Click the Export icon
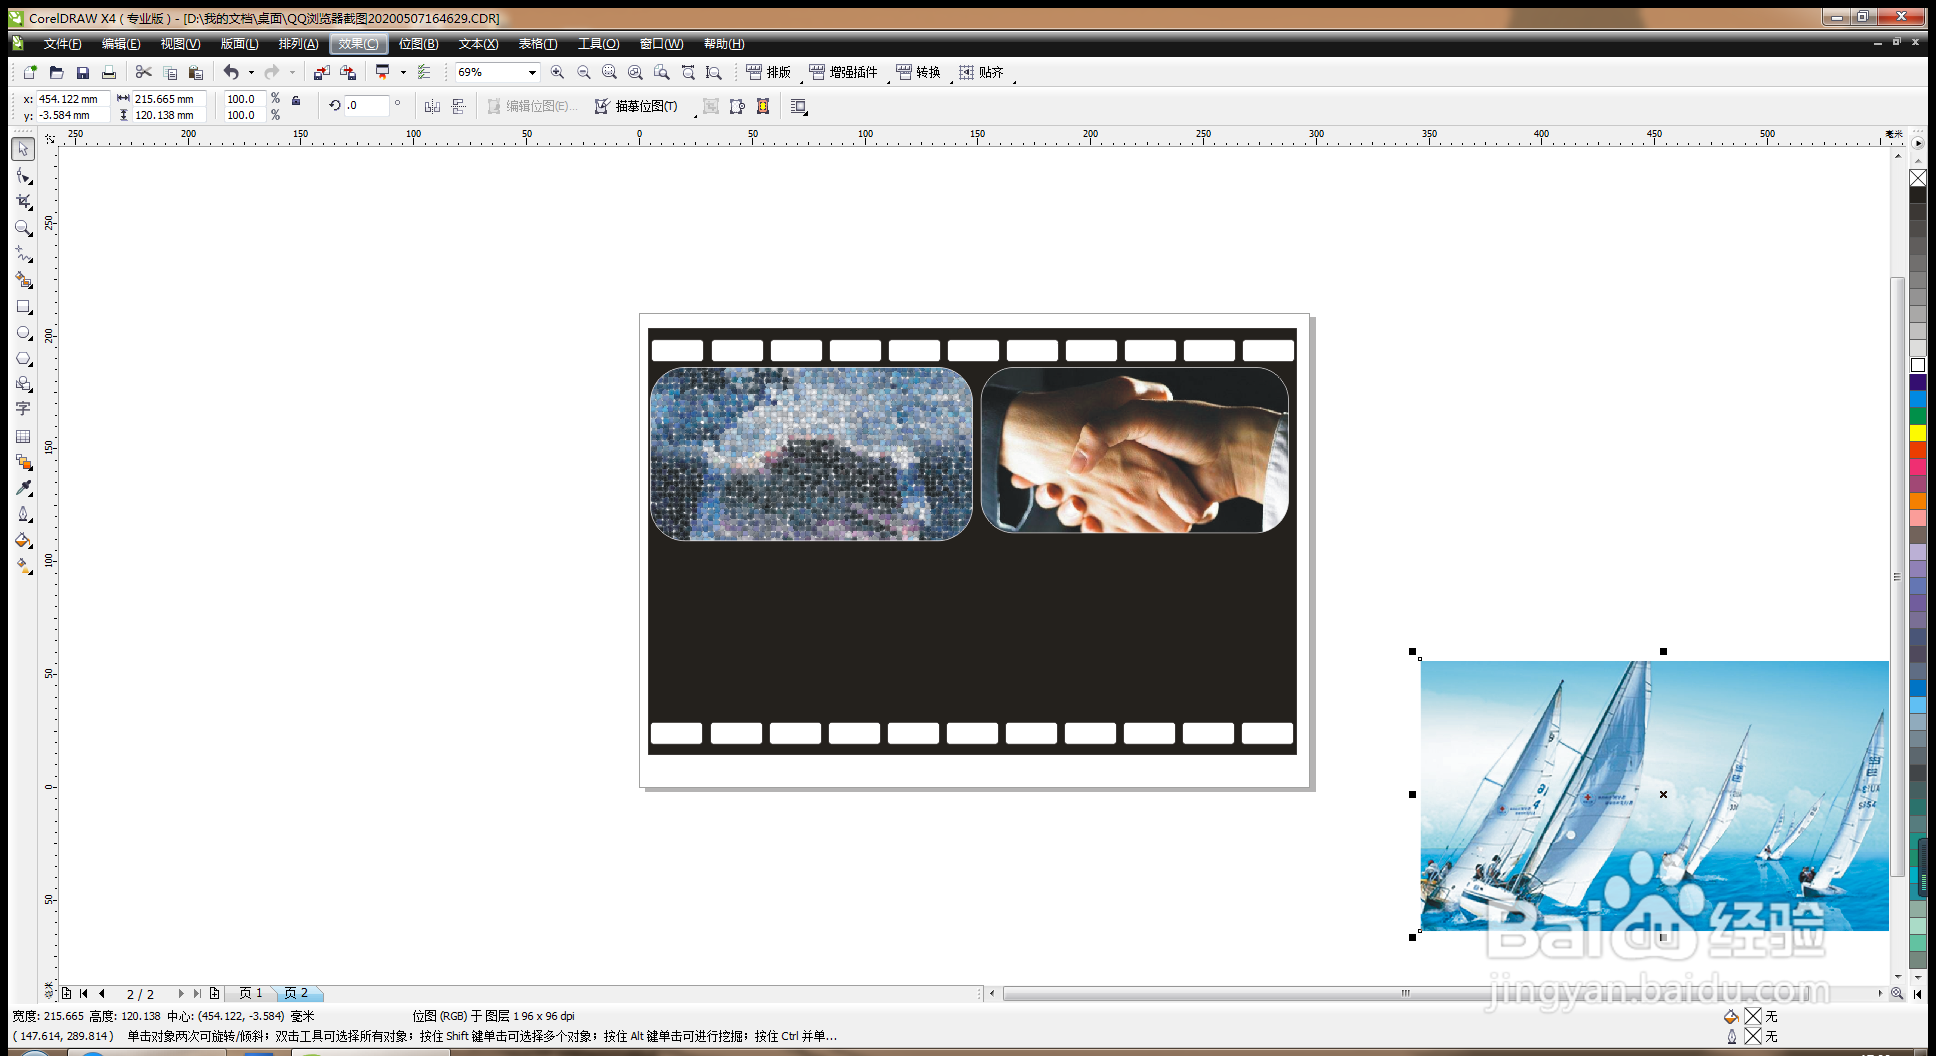The width and height of the screenshot is (1936, 1056). pyautogui.click(x=348, y=72)
